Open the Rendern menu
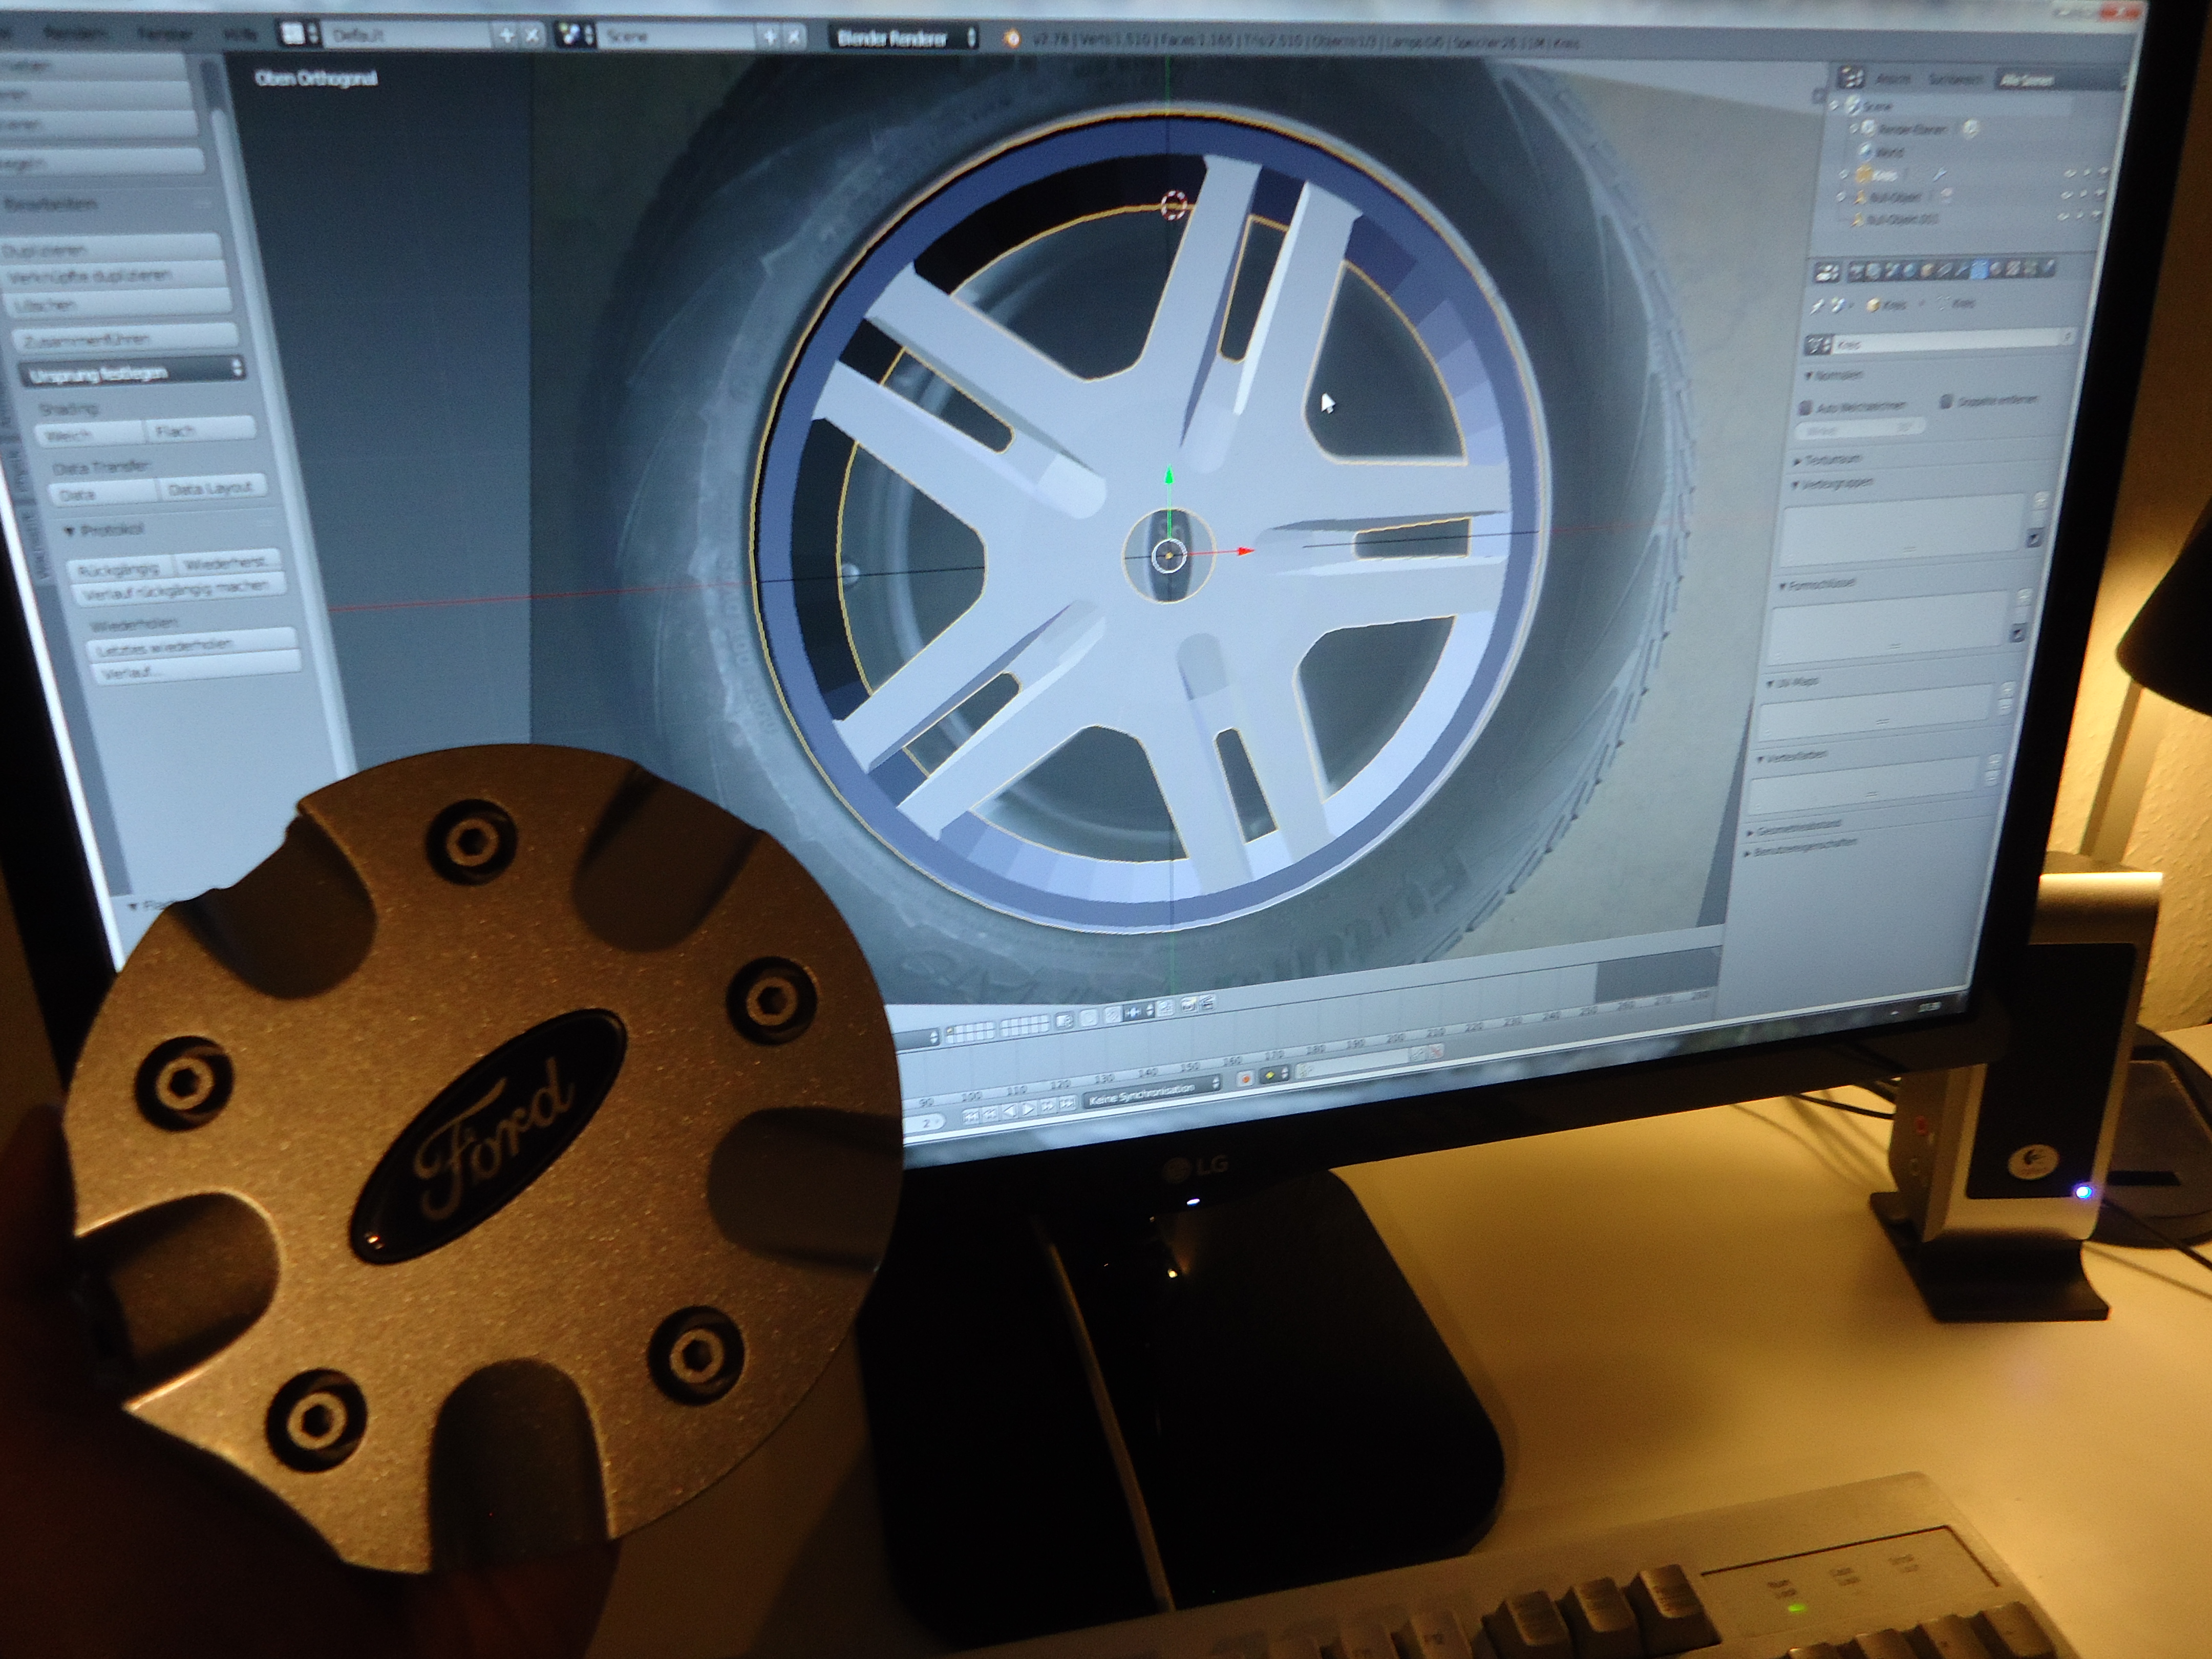 (75, 33)
